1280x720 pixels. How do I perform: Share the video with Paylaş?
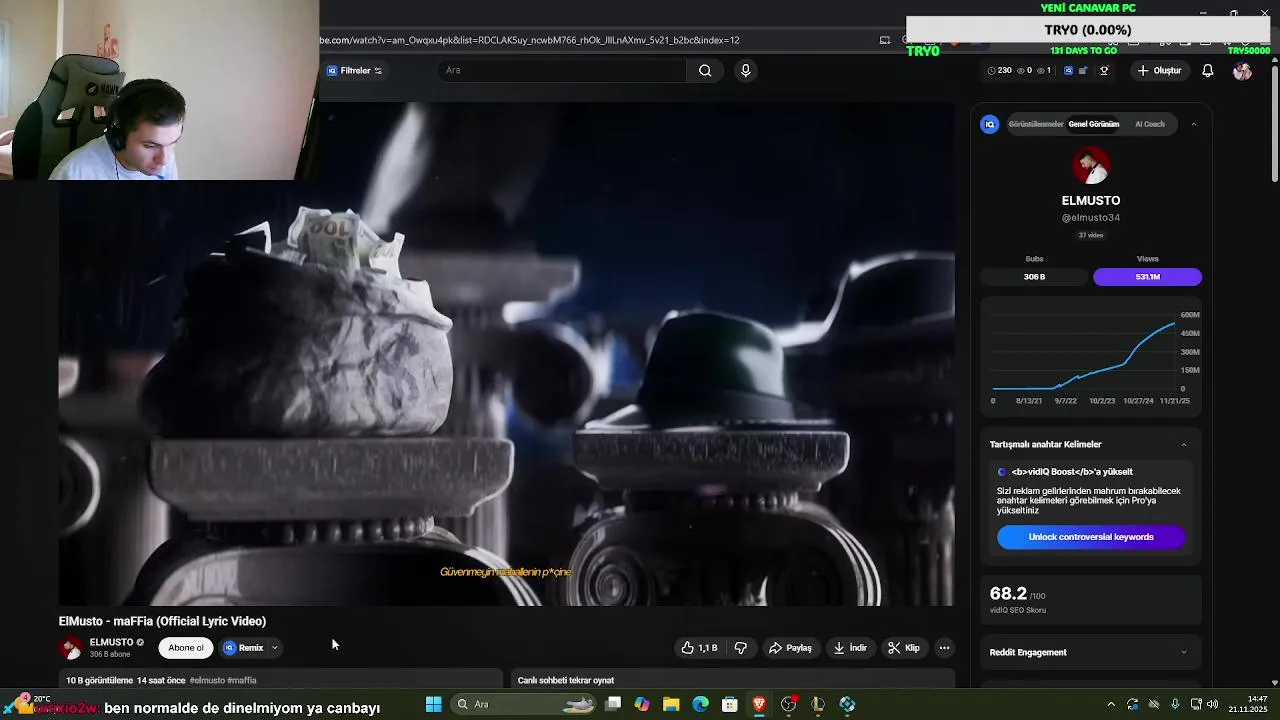pyautogui.click(x=790, y=648)
